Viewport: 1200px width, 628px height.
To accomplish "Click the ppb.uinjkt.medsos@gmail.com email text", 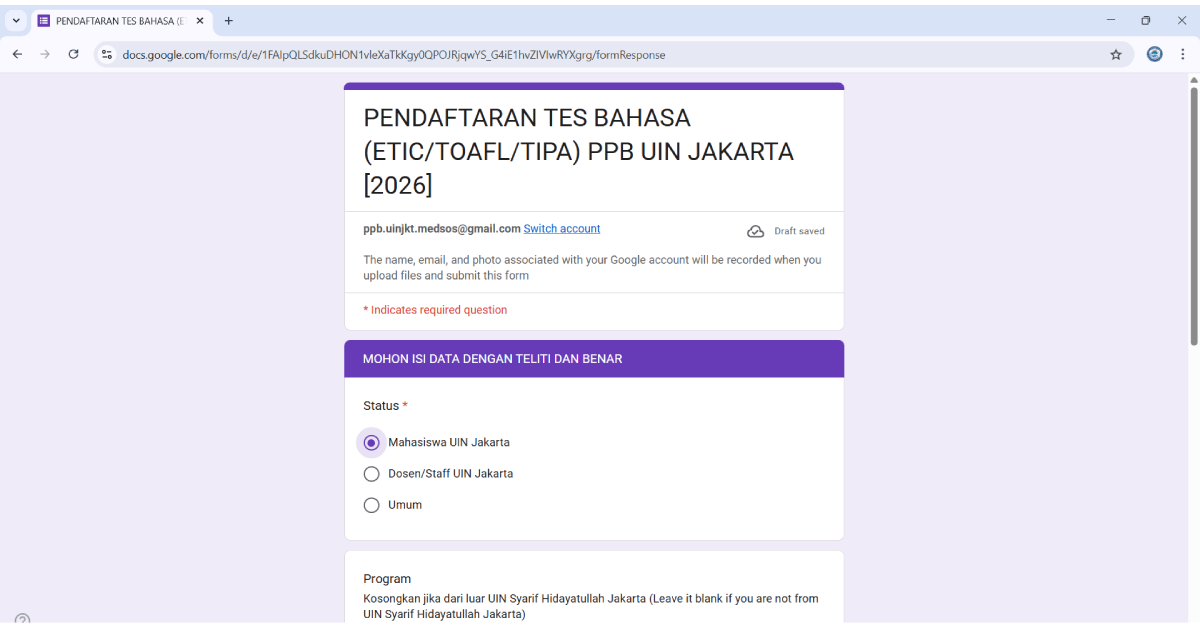I will 442,228.
